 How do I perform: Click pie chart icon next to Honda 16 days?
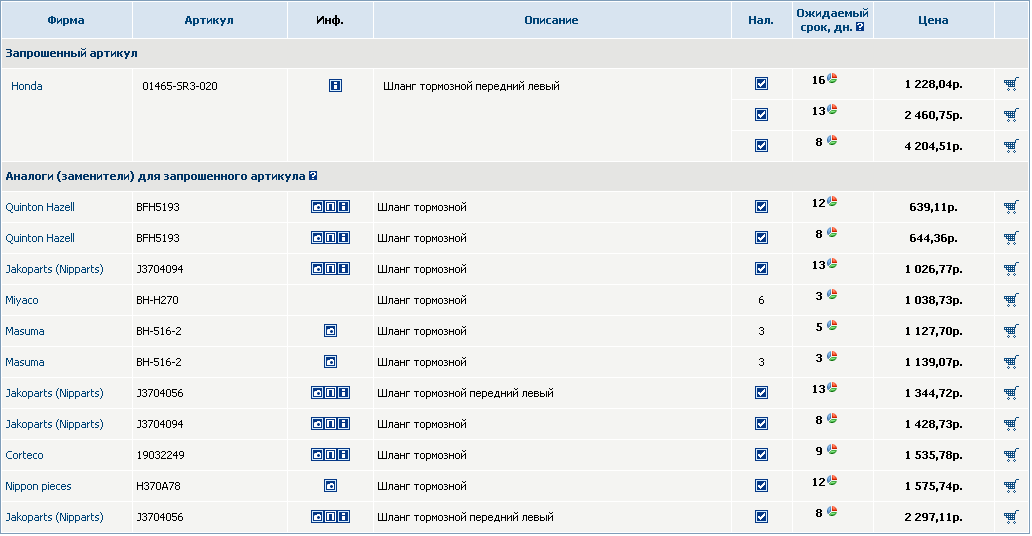(832, 78)
